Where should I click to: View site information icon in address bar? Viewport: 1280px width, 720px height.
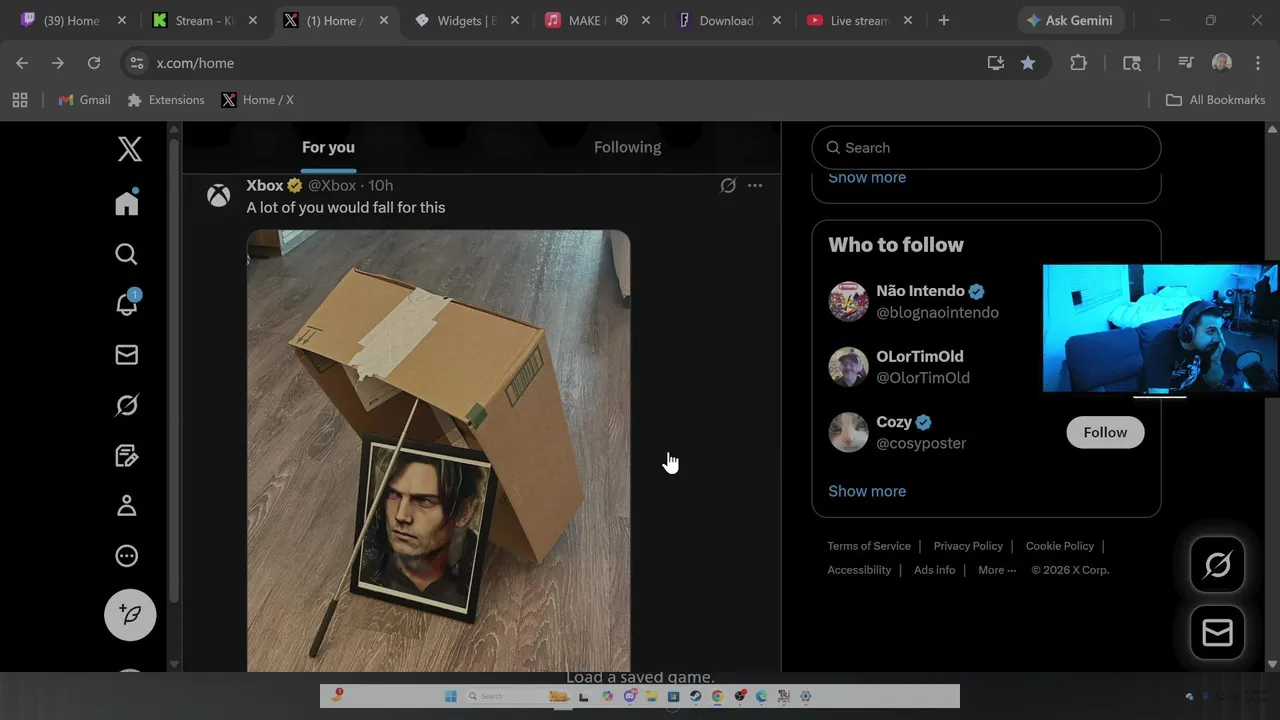(137, 63)
